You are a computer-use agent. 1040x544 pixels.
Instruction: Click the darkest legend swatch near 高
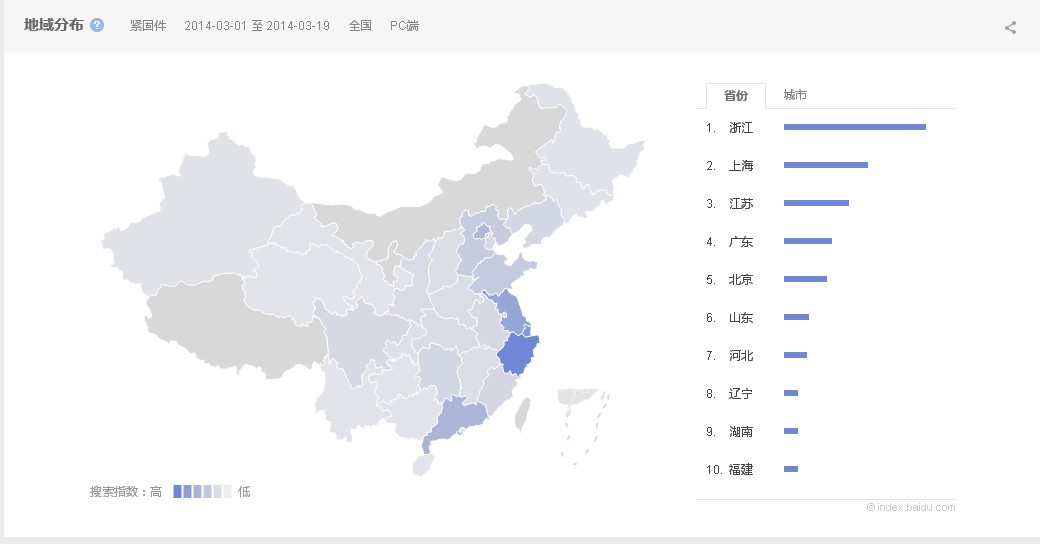coord(177,492)
